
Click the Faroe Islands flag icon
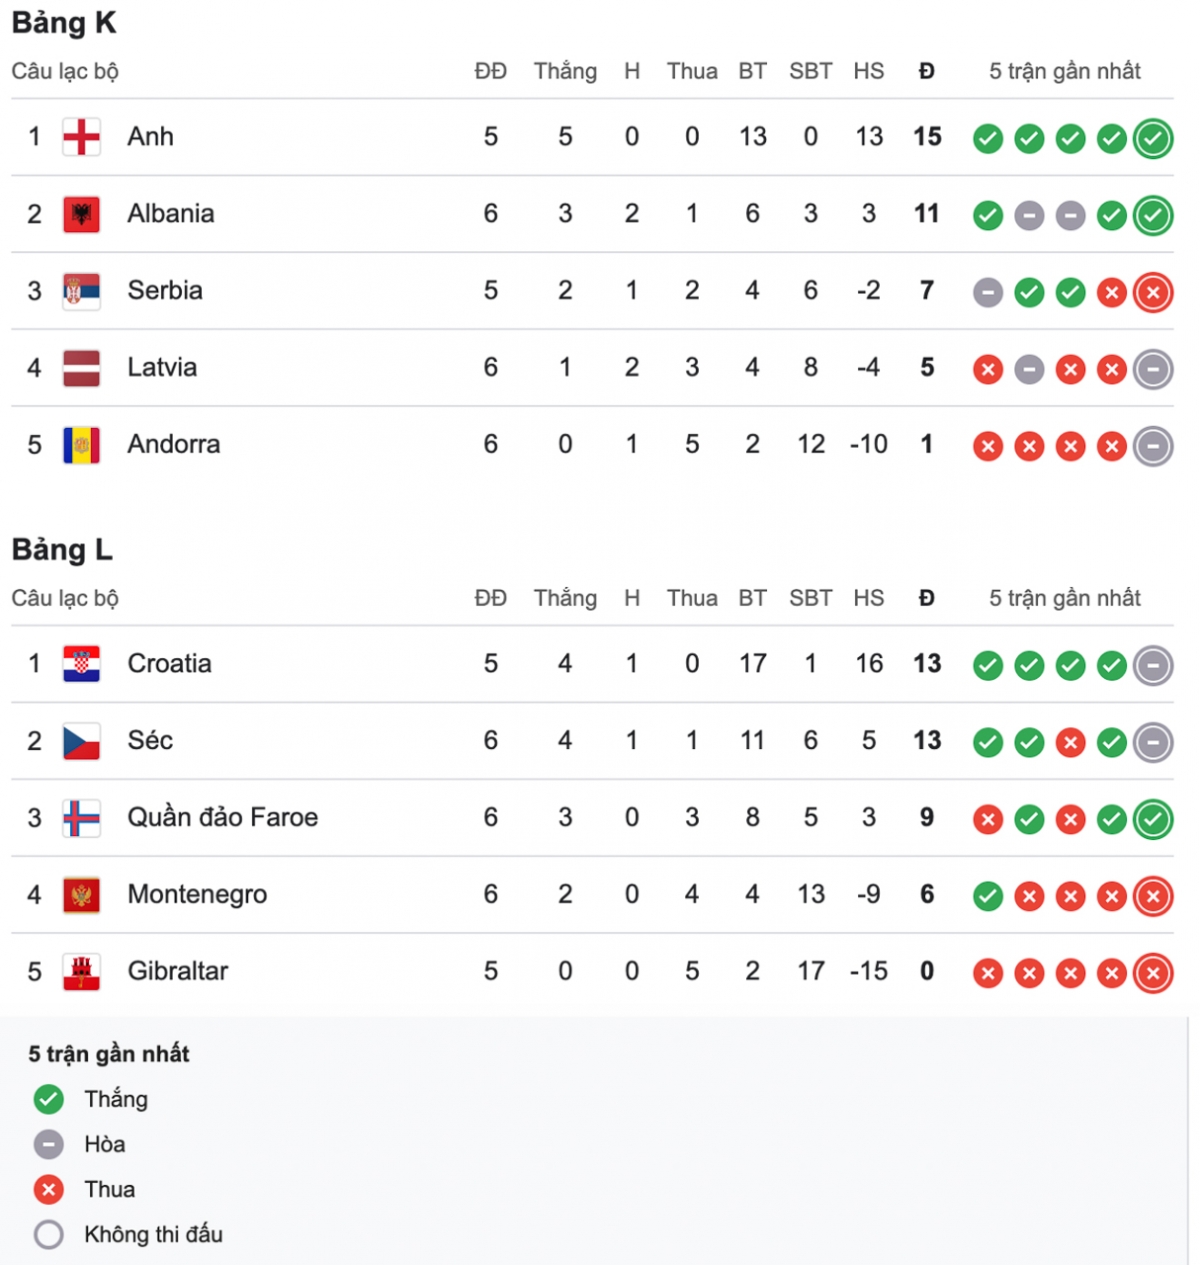coord(81,818)
